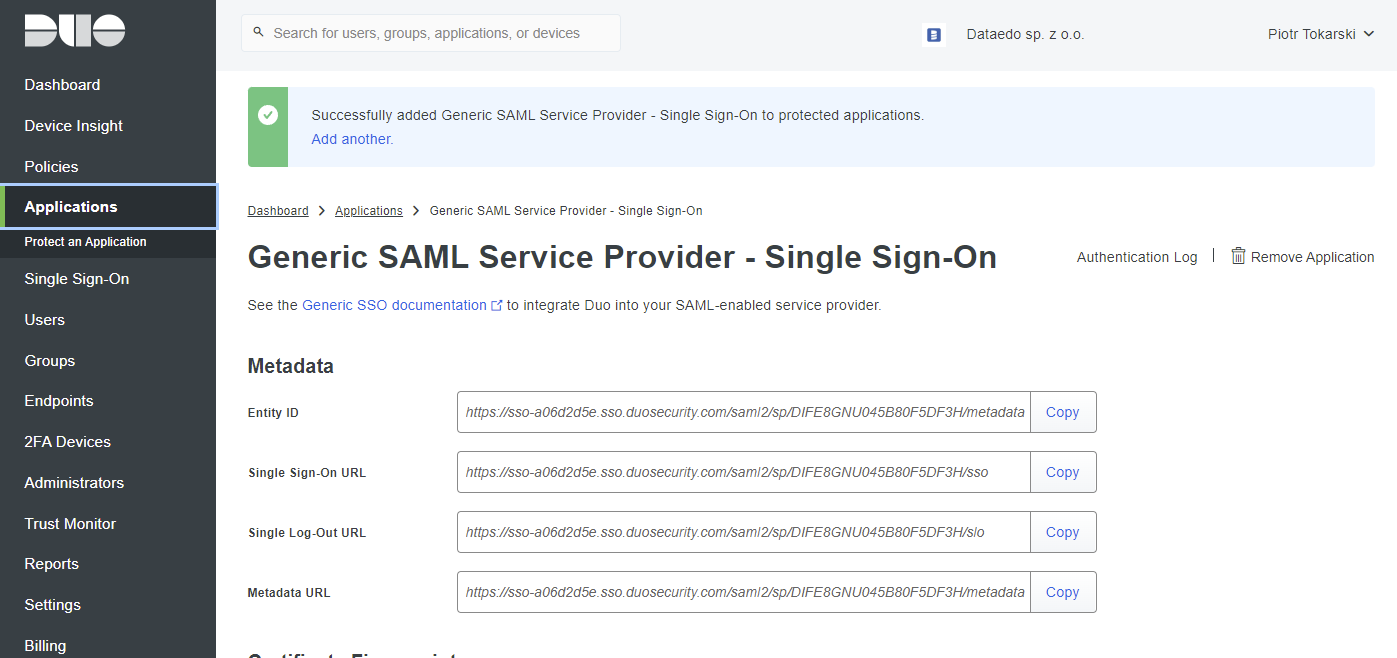The image size is (1397, 658).
Task: Click the Dataedo organization icon
Action: 934,35
